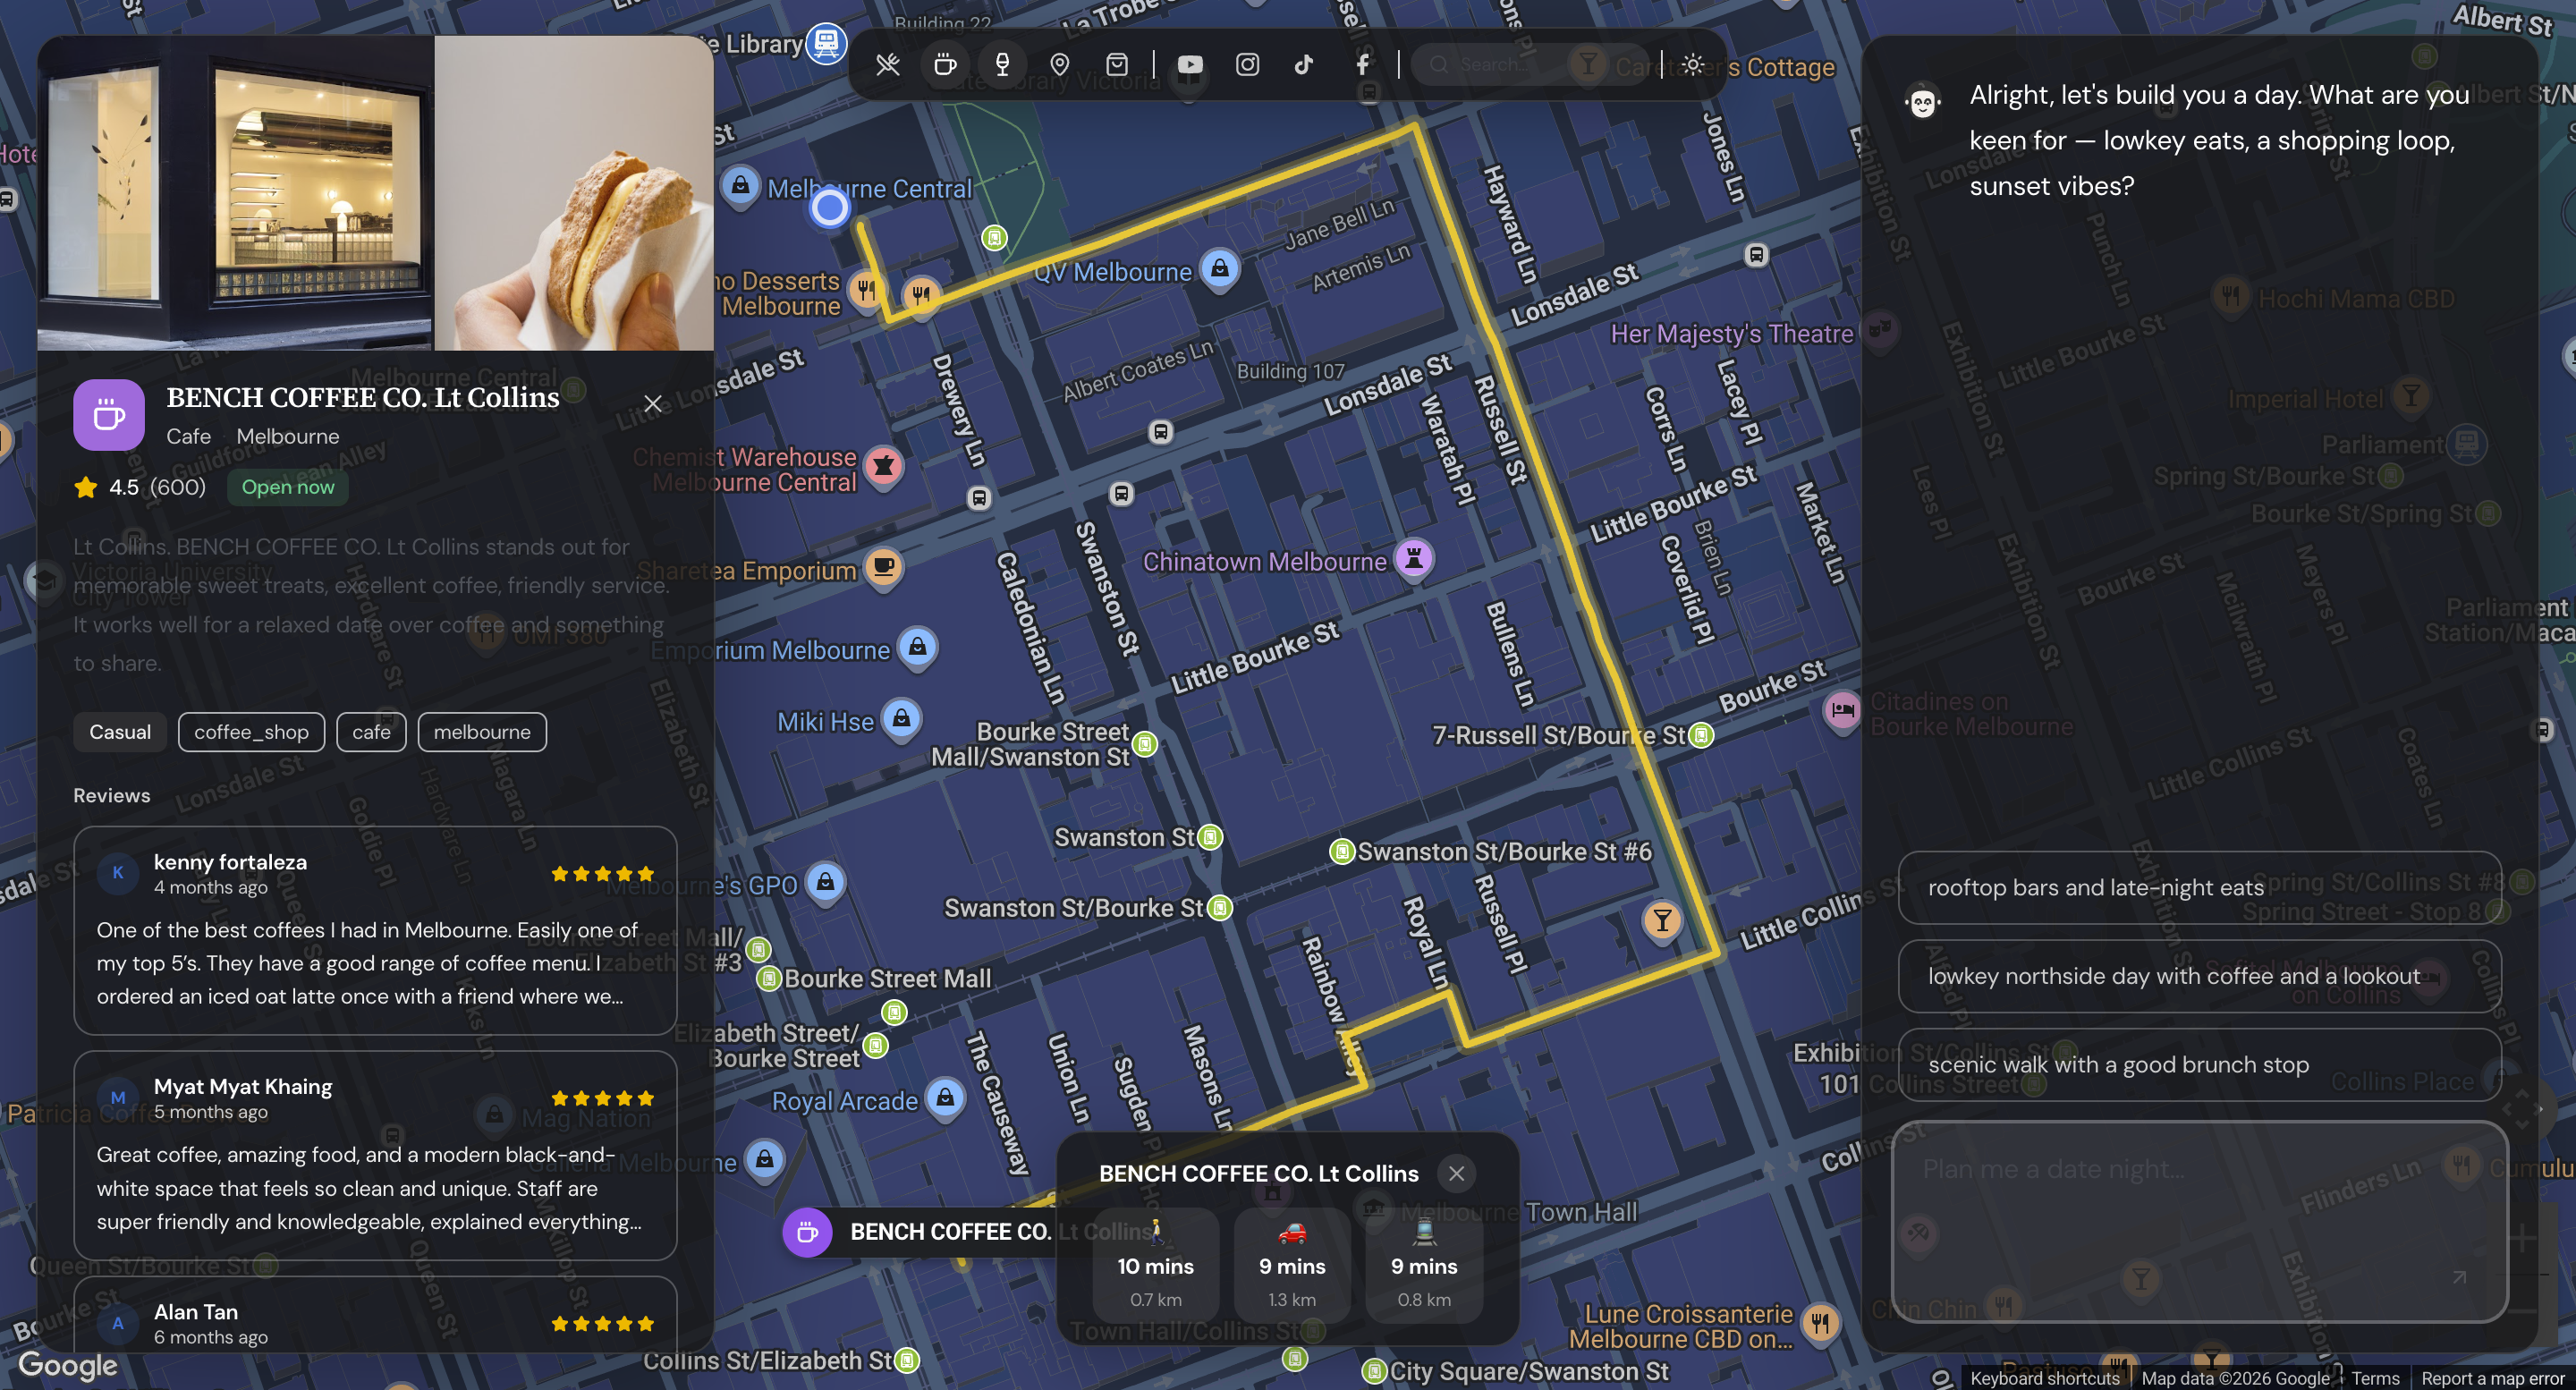The height and width of the screenshot is (1390, 2576).
Task: Click the YouTube icon in toolbar
Action: point(1189,65)
